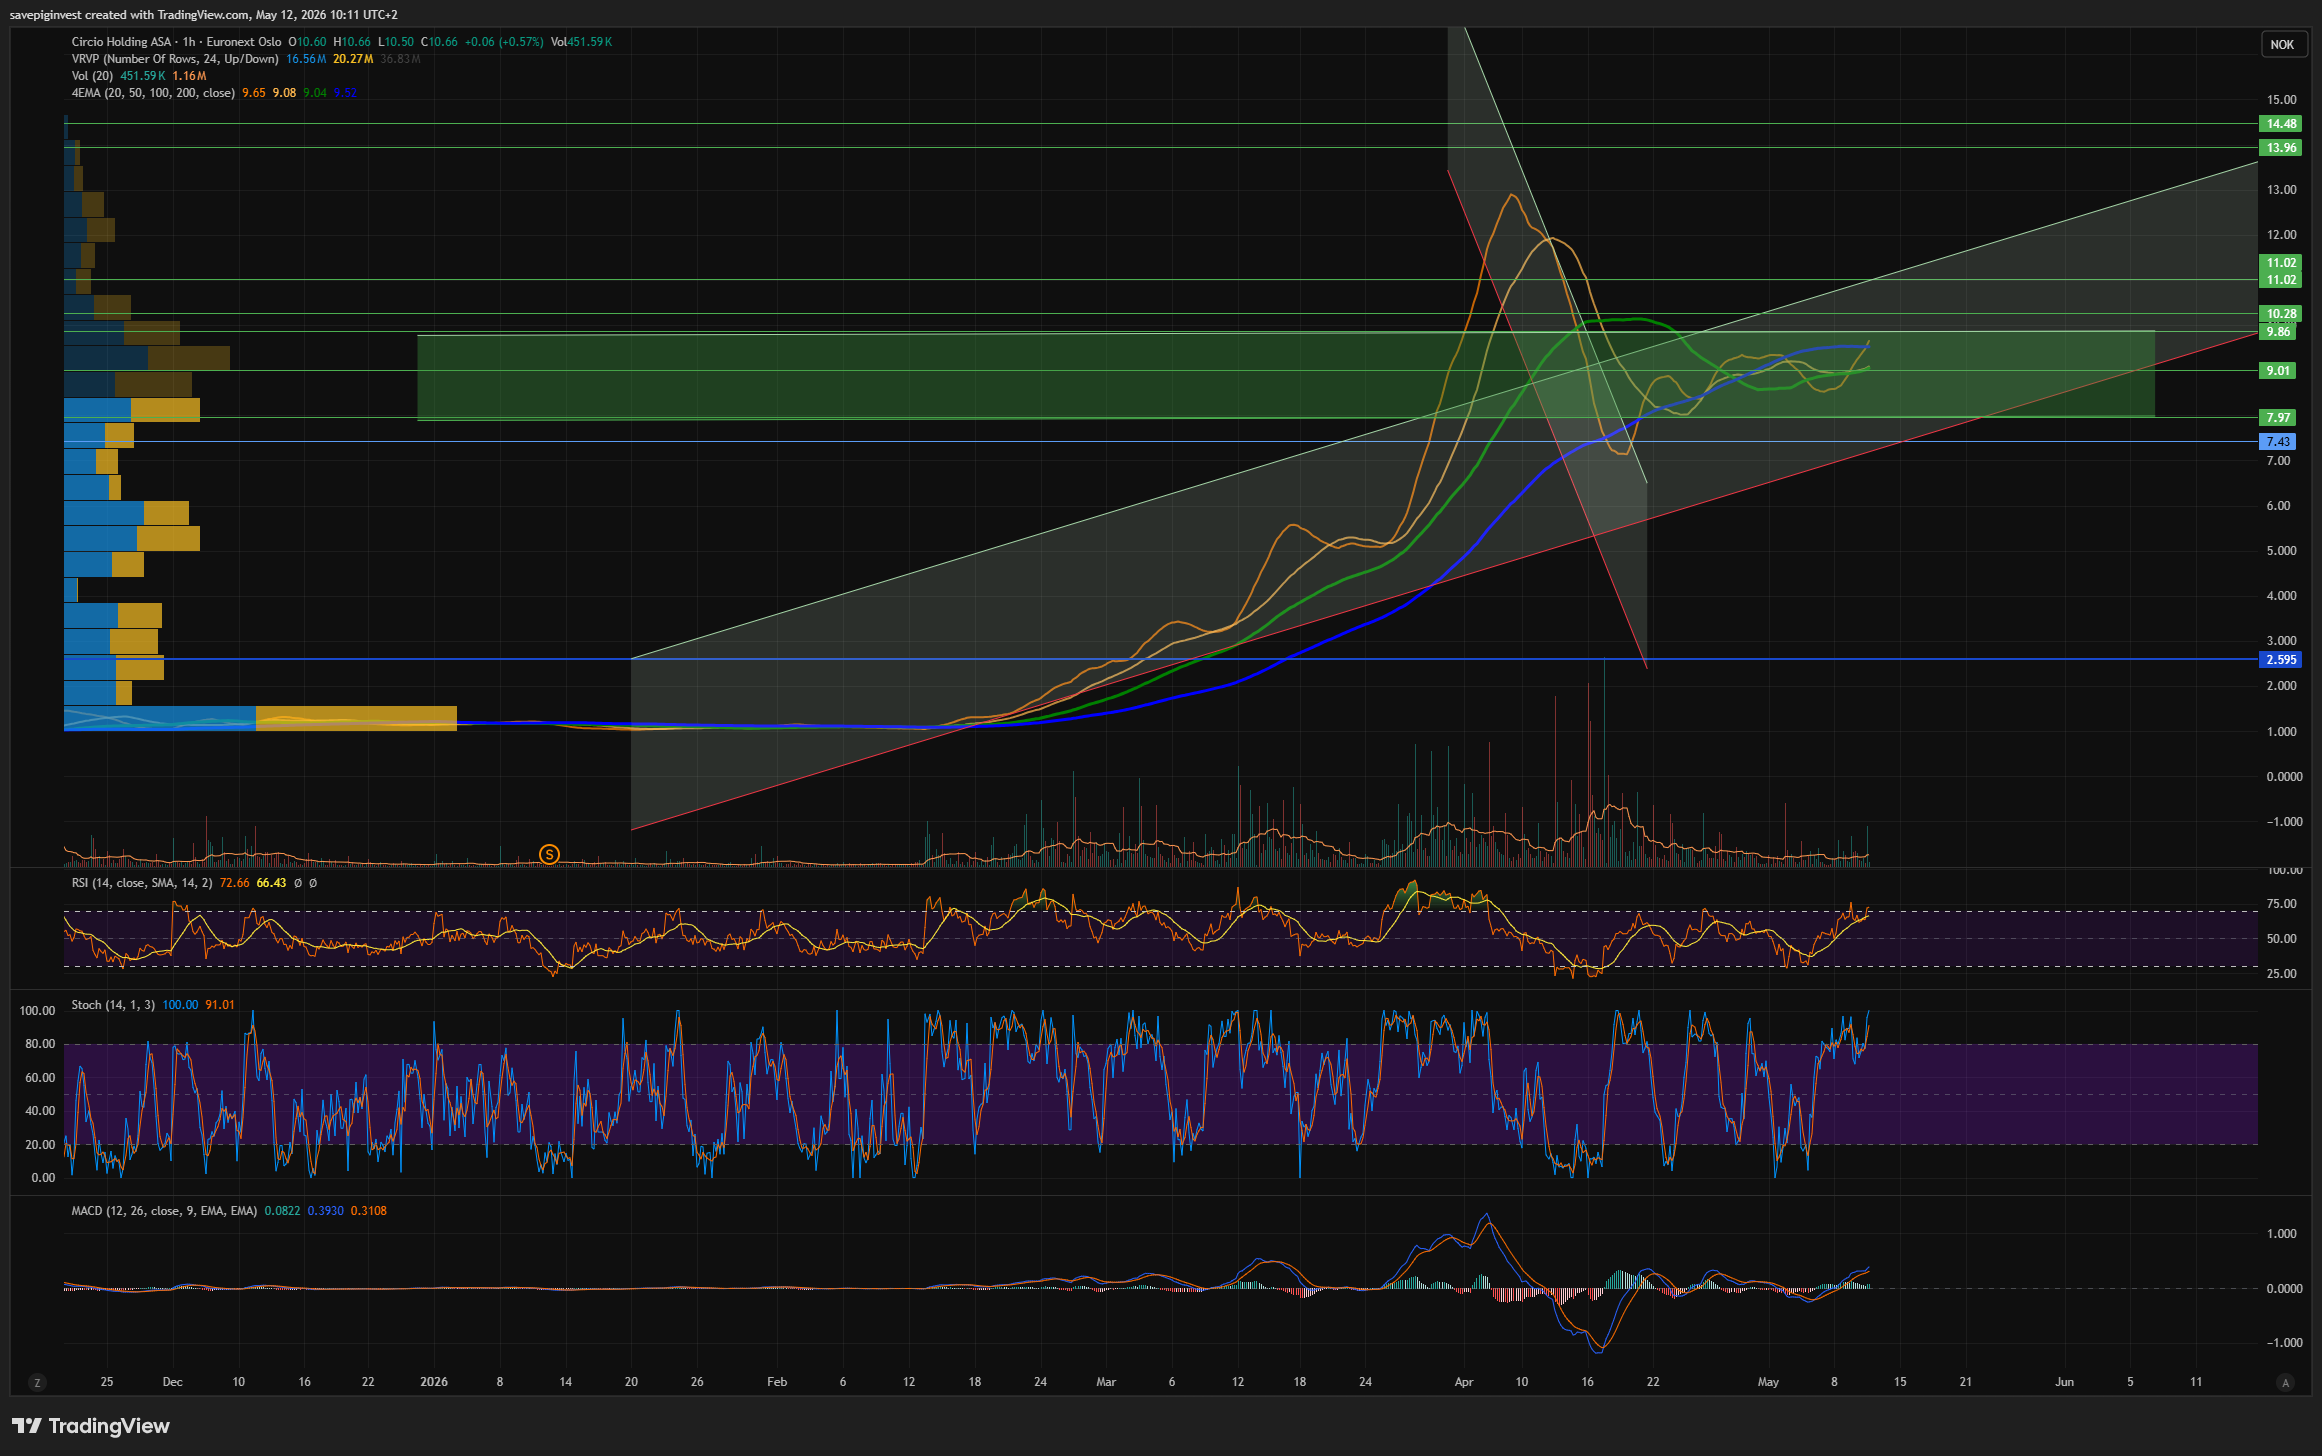Viewport: 2322px width, 1456px height.
Task: Click the Circio Holding ASA symbol title
Action: click(121, 42)
